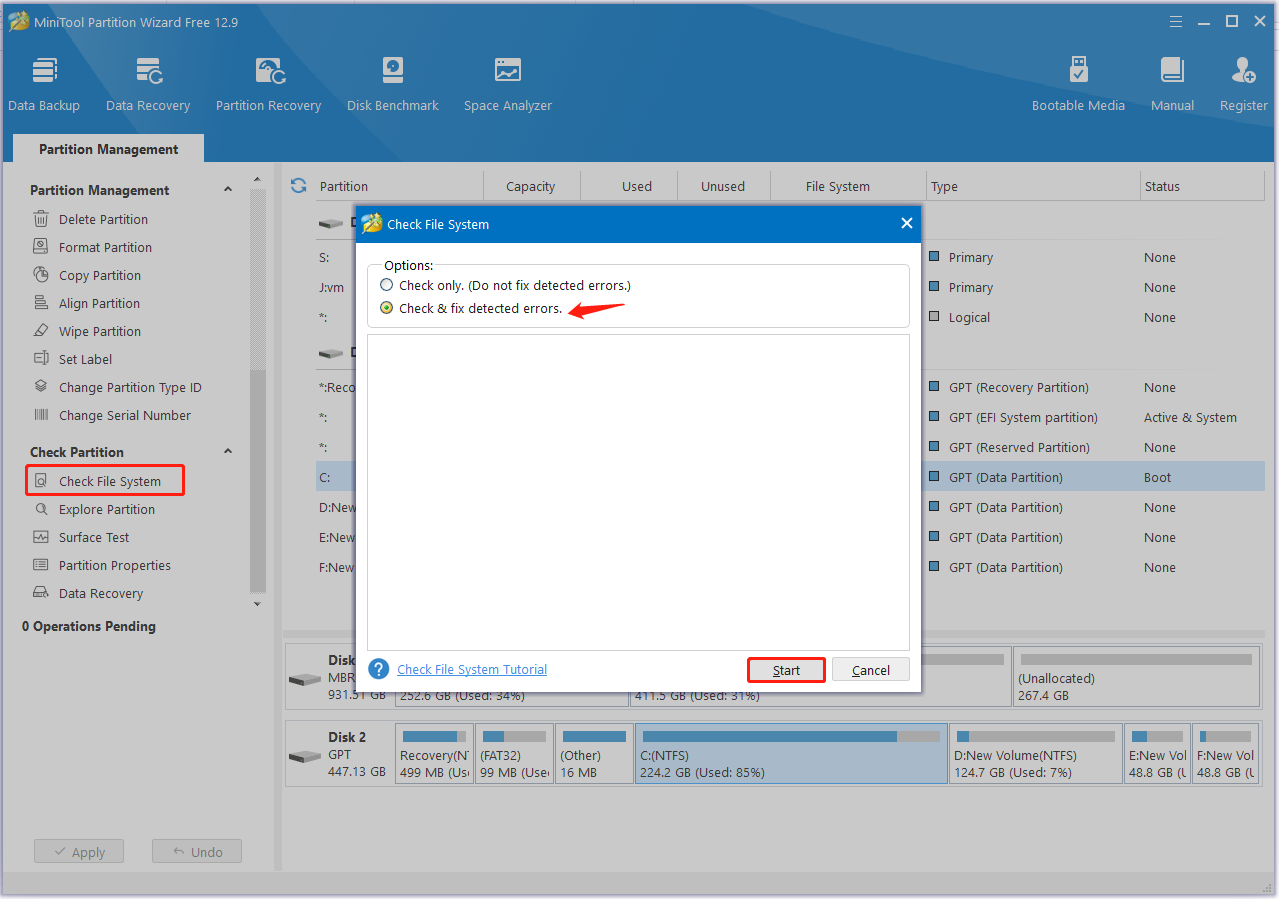Viewport: 1279px width, 900px height.
Task: Click 'Active & System' status cell
Action: (1190, 417)
